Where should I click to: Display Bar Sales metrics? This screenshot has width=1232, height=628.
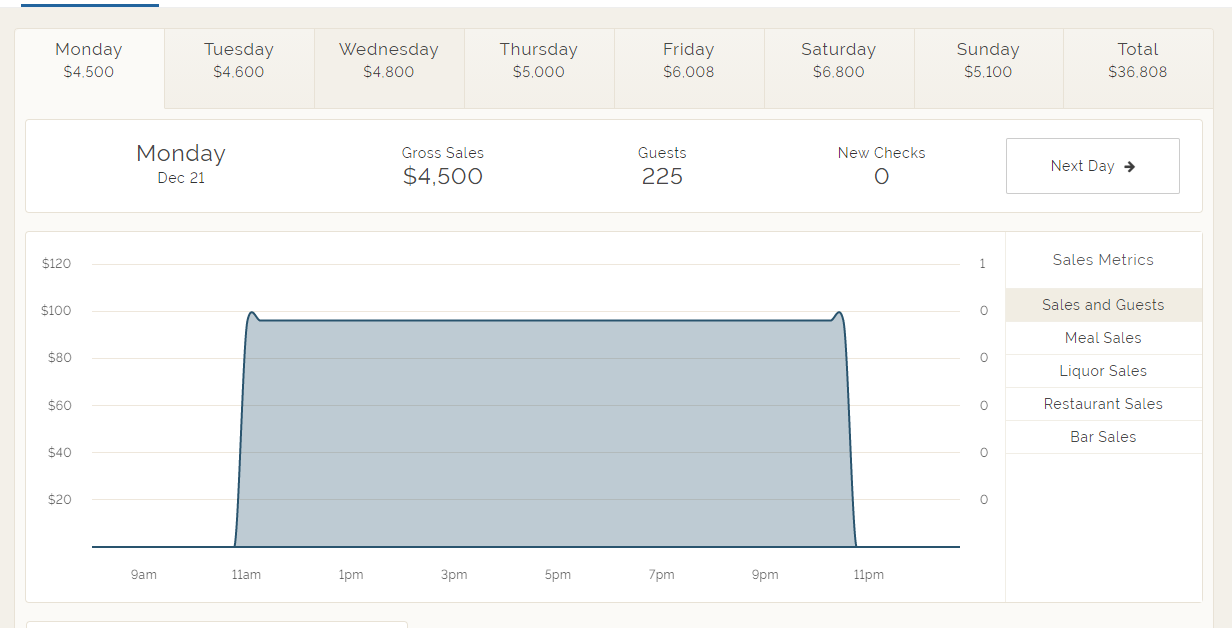click(x=1102, y=436)
